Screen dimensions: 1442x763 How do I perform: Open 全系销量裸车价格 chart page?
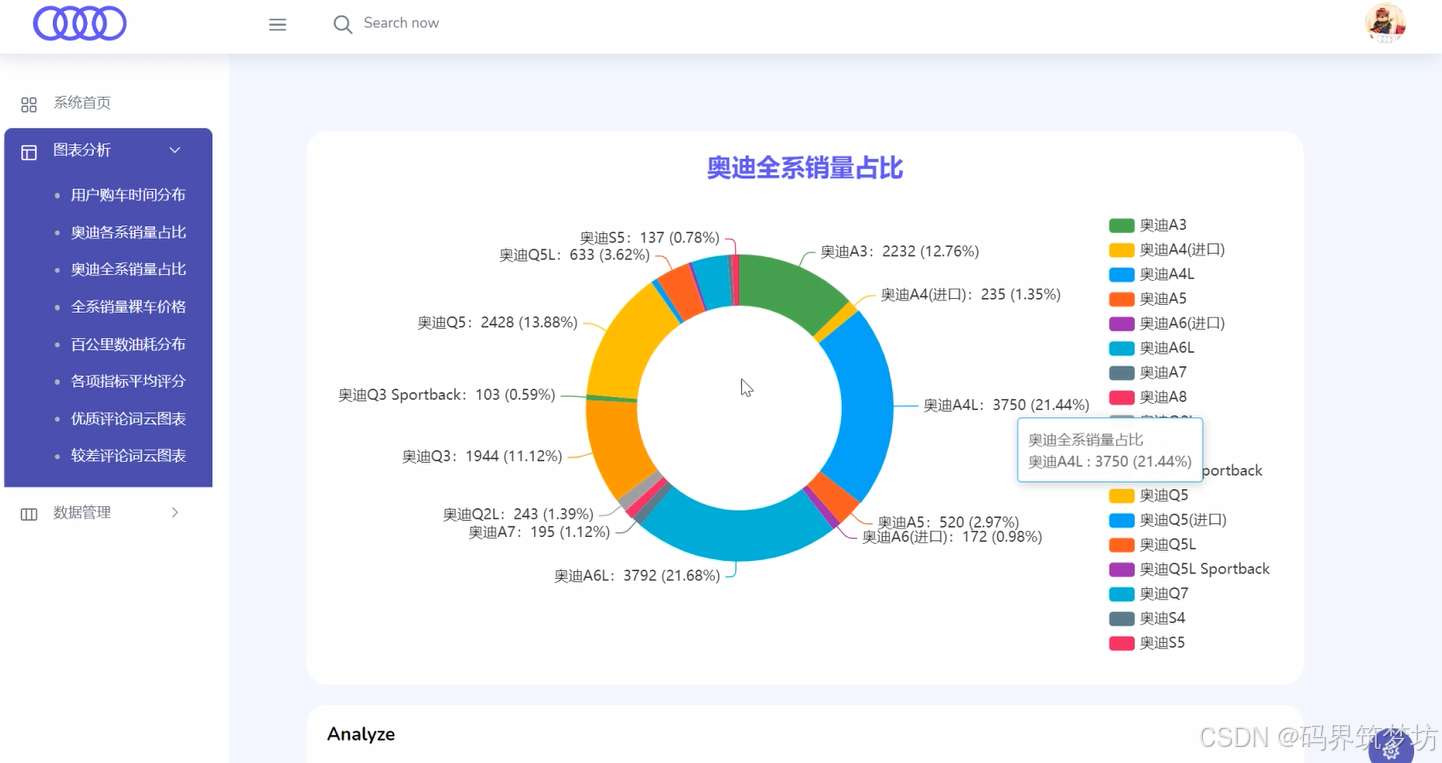pos(128,307)
